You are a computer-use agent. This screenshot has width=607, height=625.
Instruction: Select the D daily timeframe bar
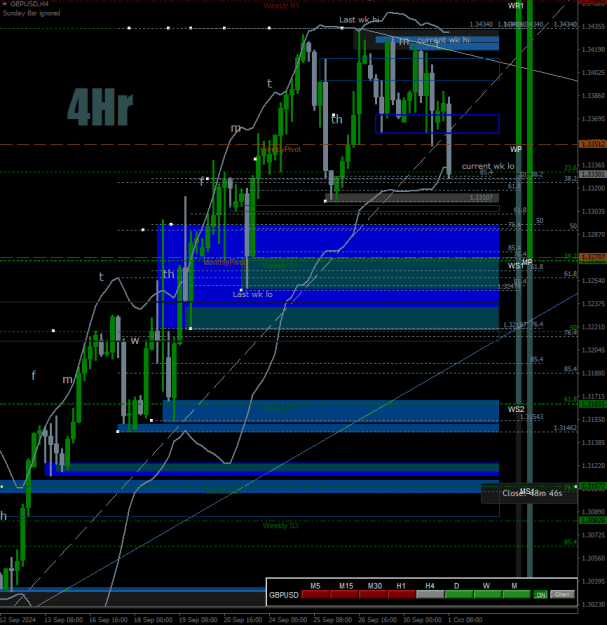coord(459,595)
